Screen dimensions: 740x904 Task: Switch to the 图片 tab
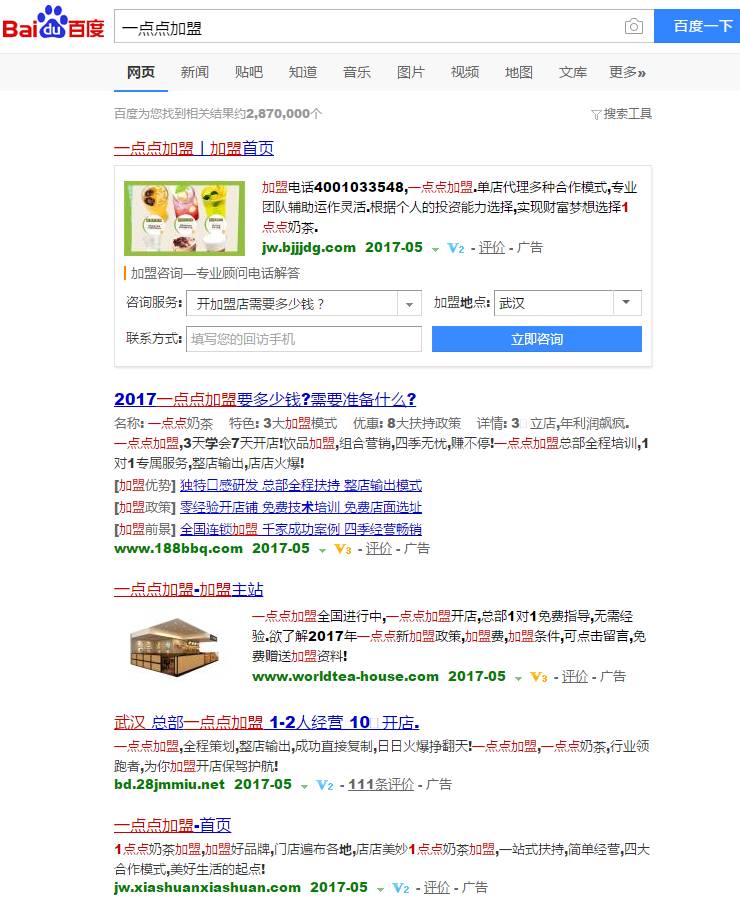click(x=410, y=72)
